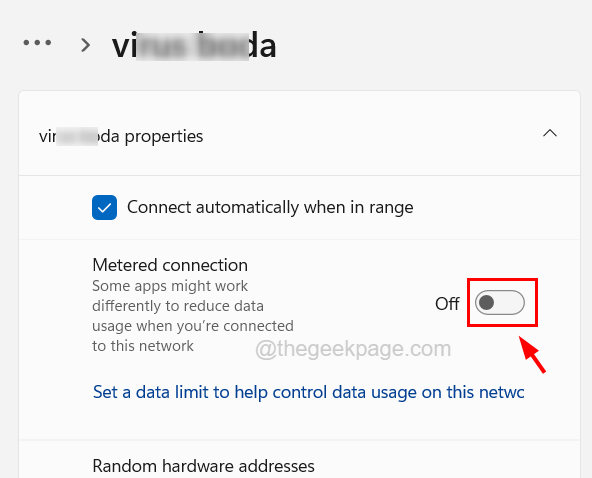
Task: Collapse the properties section with the up chevron
Action: coord(550,133)
